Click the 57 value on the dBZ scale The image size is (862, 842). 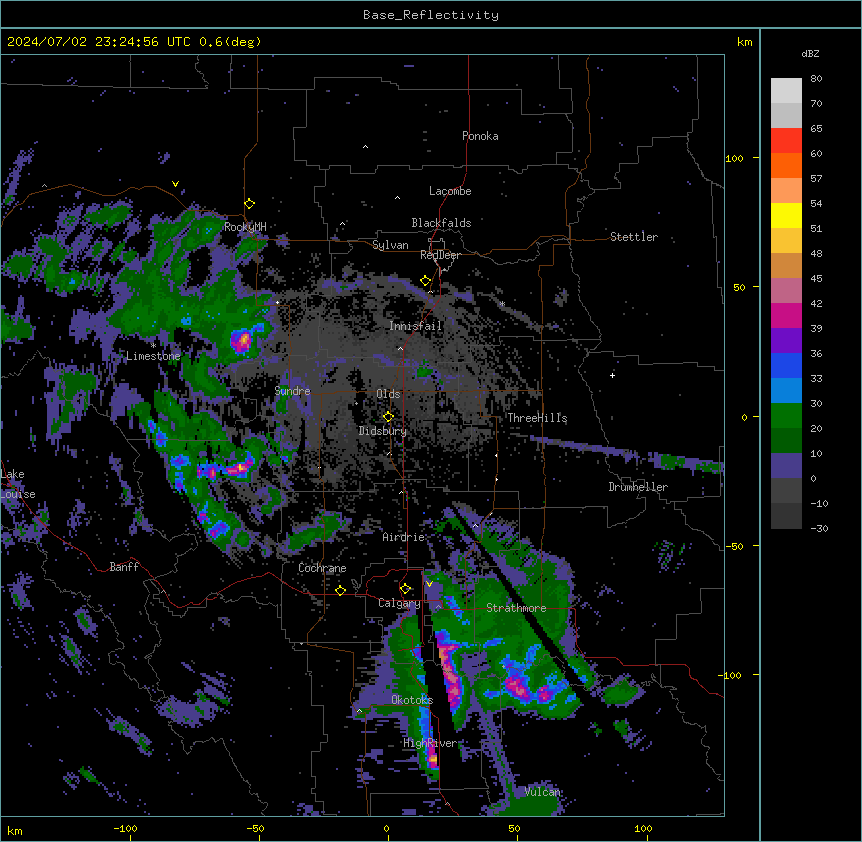(816, 179)
